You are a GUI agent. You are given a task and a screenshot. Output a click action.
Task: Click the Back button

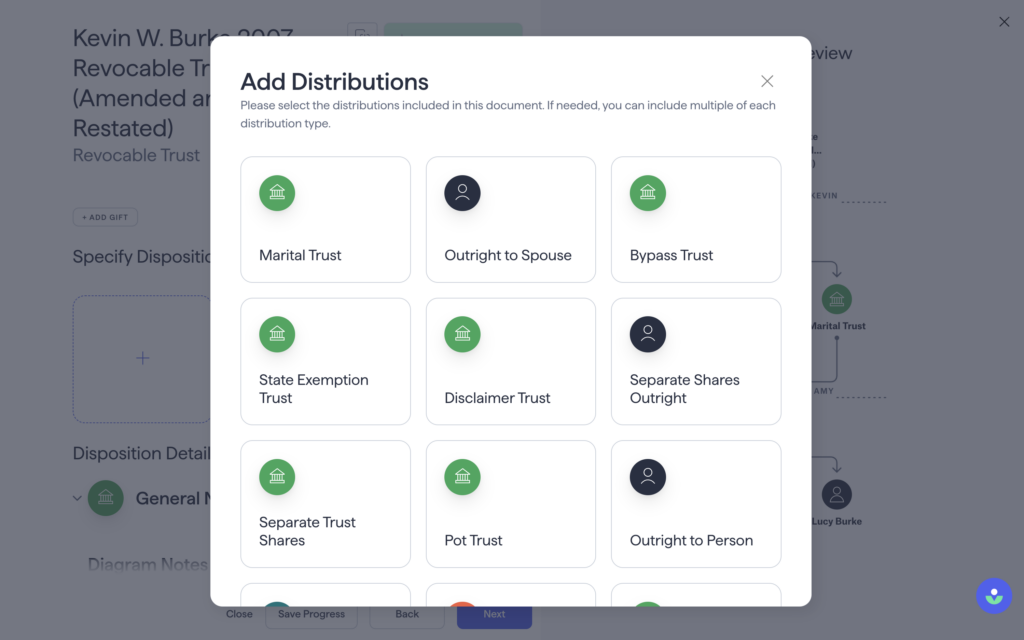(x=407, y=615)
